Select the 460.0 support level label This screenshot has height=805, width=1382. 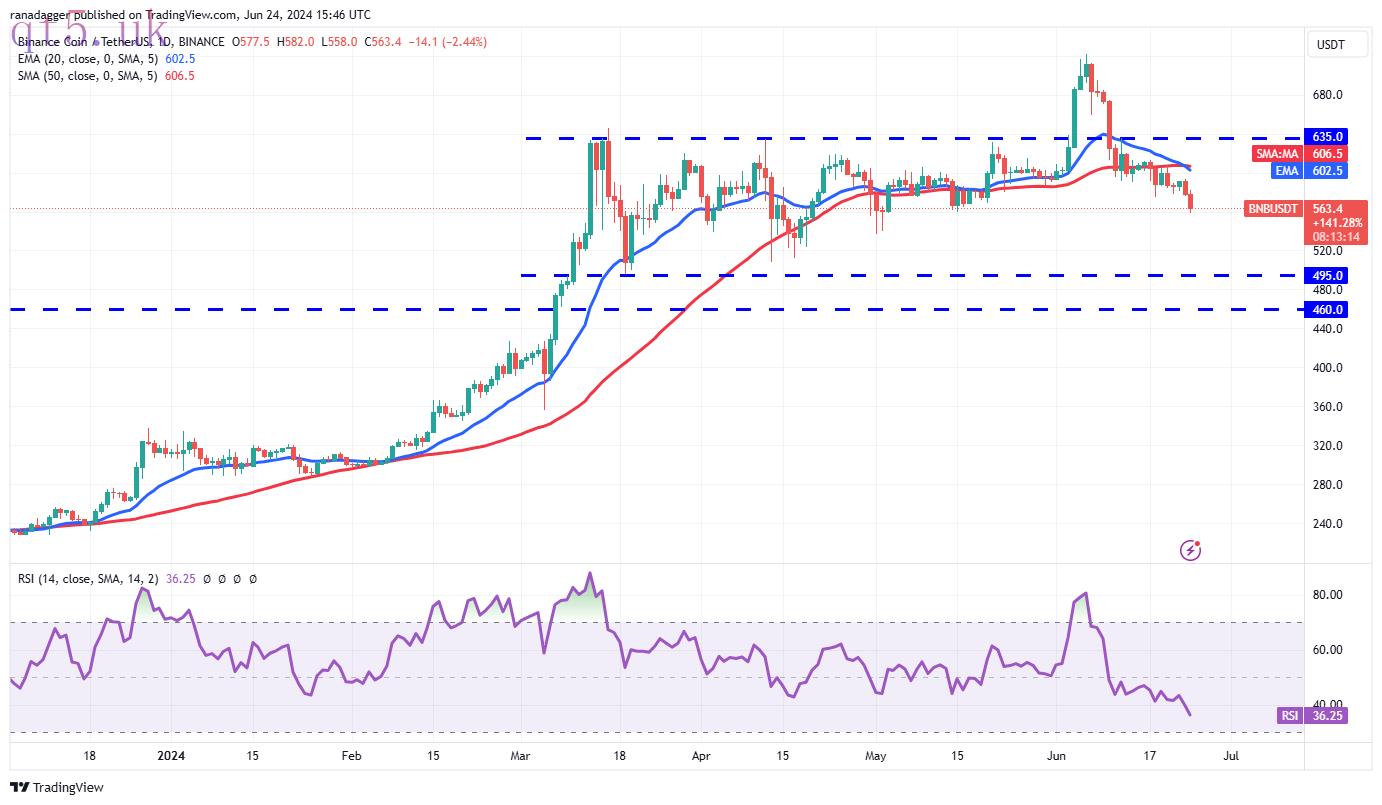pyautogui.click(x=1328, y=310)
